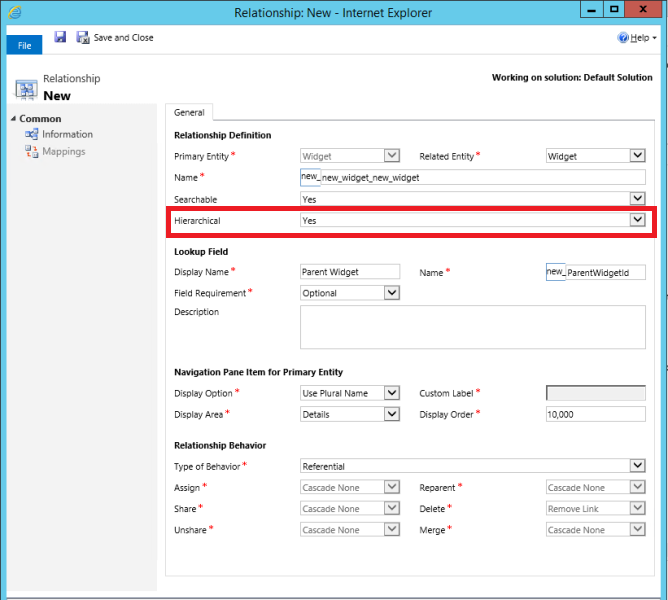Expand the Related Entity dropdown
Screen dimensions: 668x600
coord(636,156)
